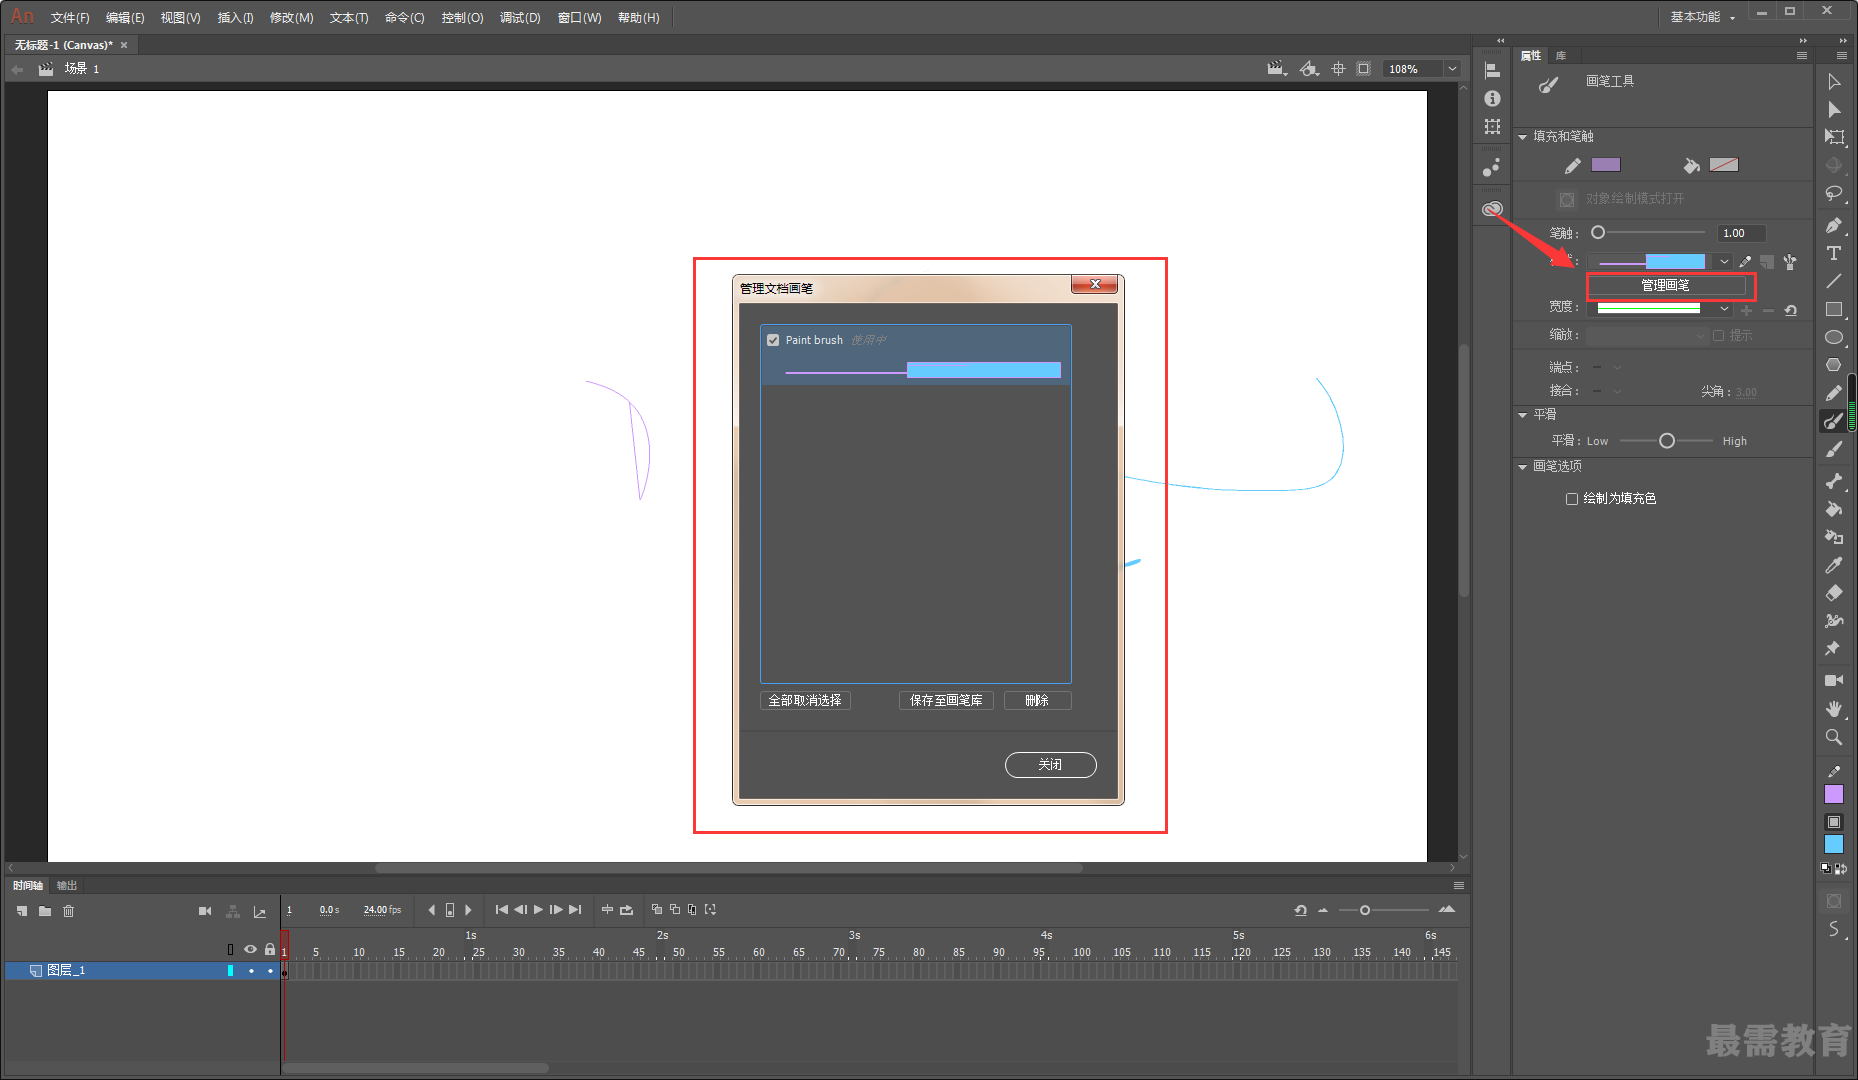The width and height of the screenshot is (1858, 1080).
Task: Open the zoom percentage dropdown 108%
Action: (x=1452, y=69)
